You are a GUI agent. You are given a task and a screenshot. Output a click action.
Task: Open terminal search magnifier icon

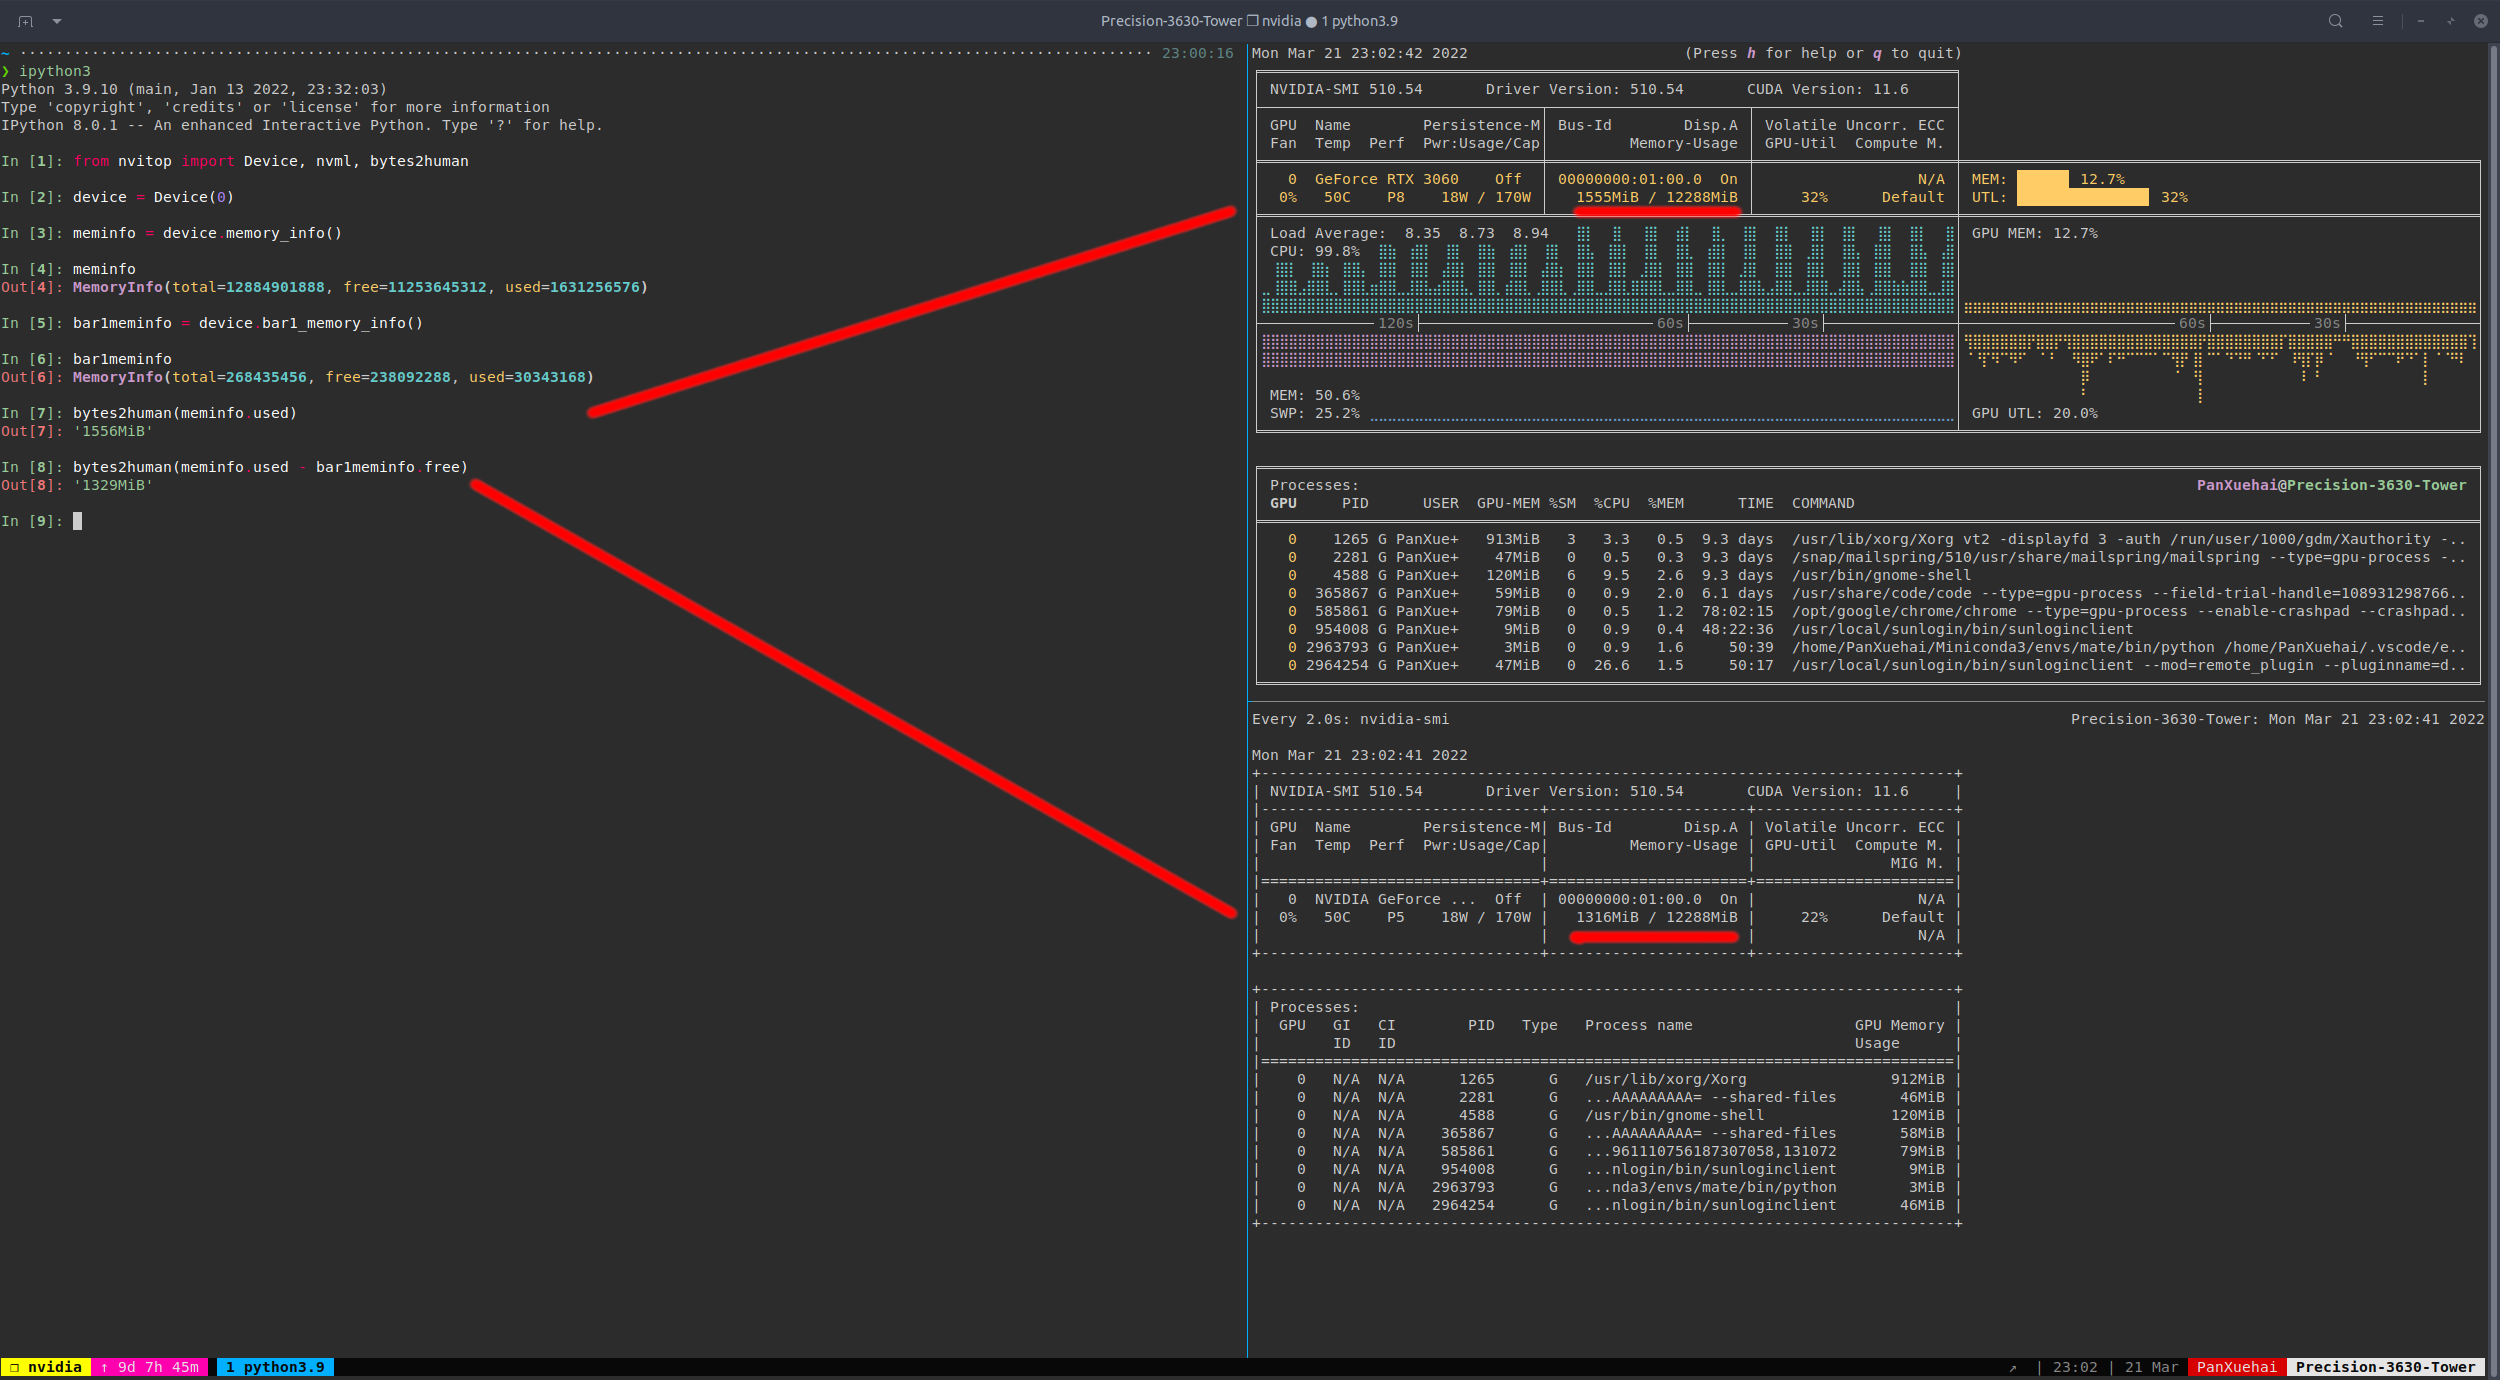pyautogui.click(x=2336, y=21)
